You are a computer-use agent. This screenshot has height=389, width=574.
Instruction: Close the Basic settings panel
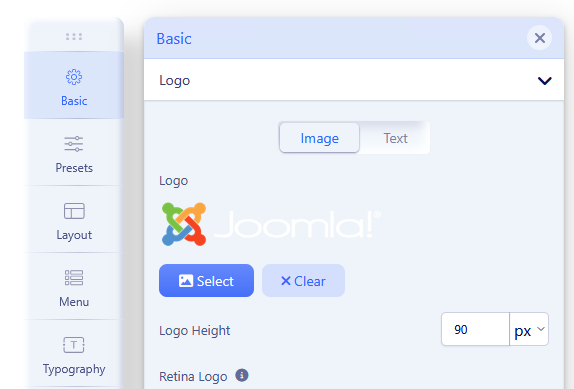[540, 38]
